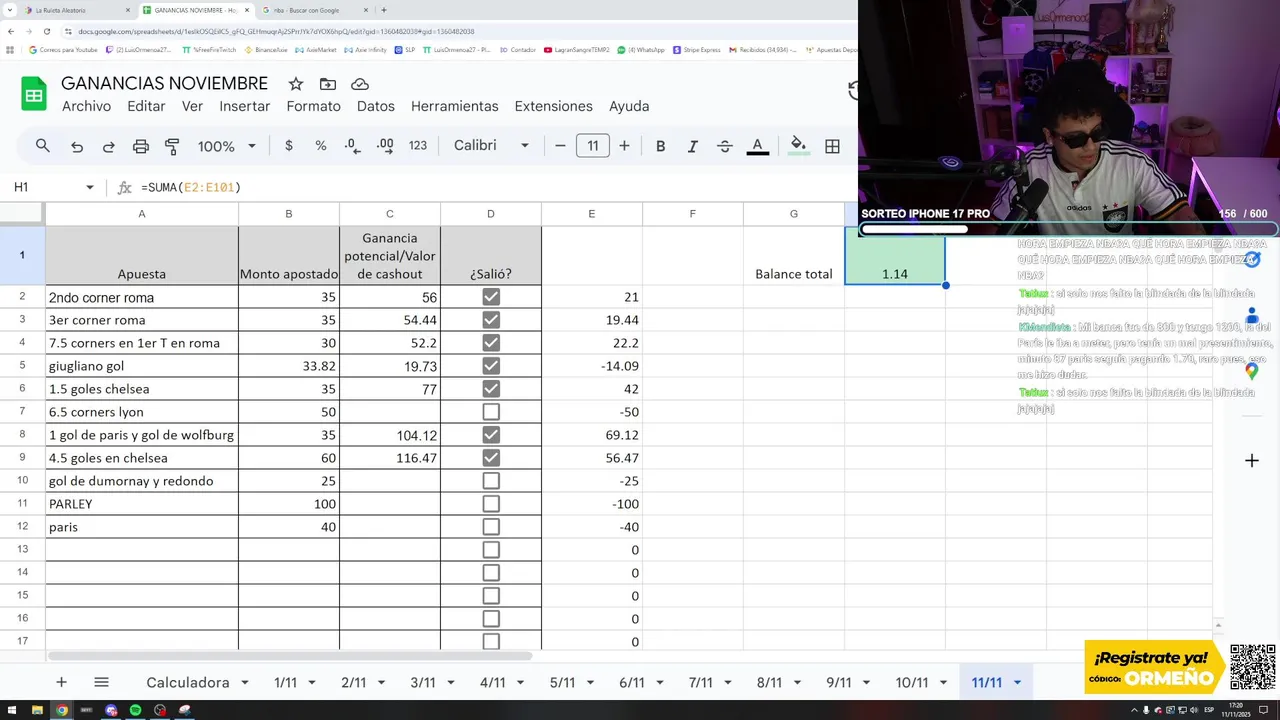Uncheck ¿Salió? for 2ndo corner roma
This screenshot has width=1280, height=720.
tap(491, 297)
